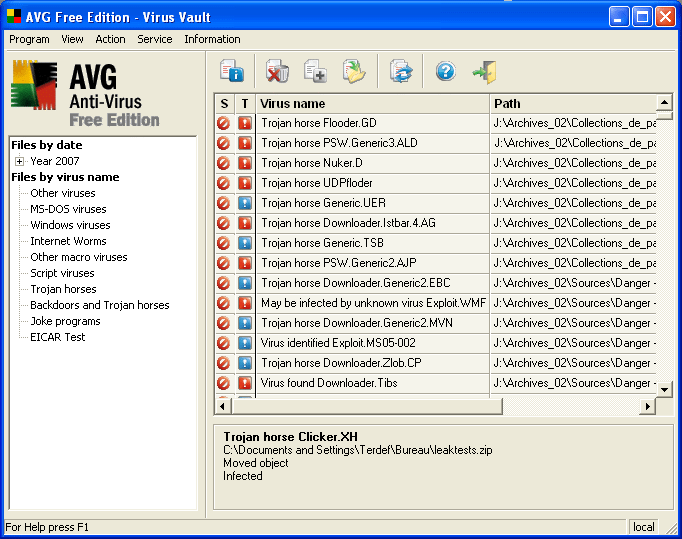
Task: Select Script viruses category
Action: [x=62, y=274]
